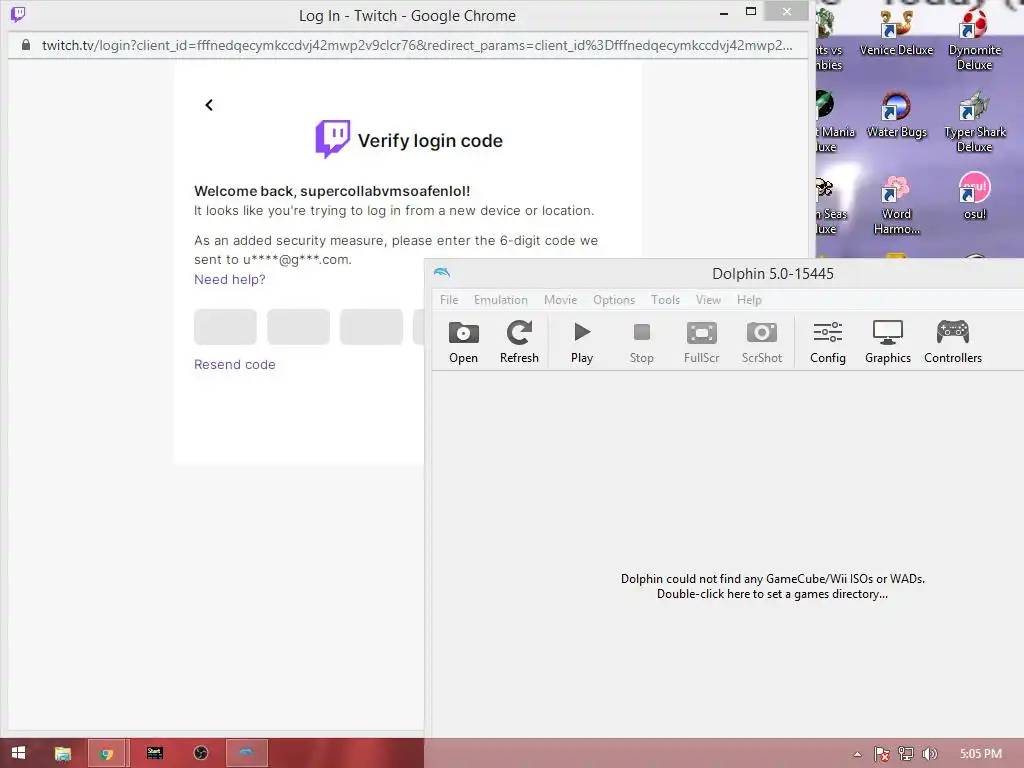Screen dimensions: 1024x768
Task: Minimize the Chrome window
Action: [724, 12]
